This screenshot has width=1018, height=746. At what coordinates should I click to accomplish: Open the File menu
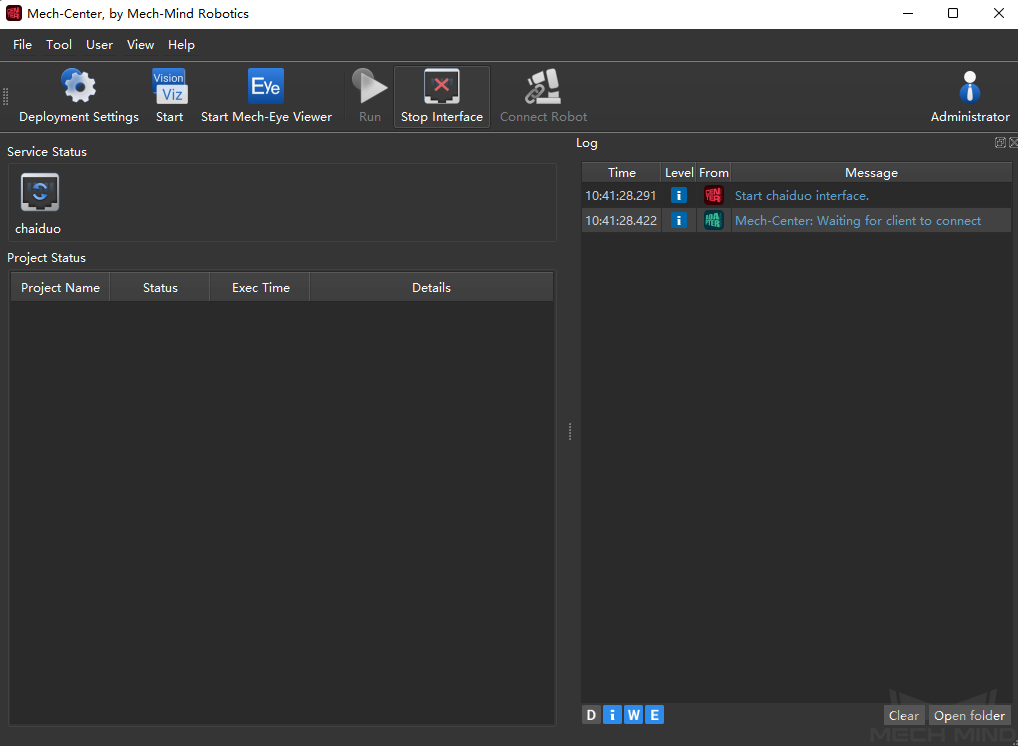point(22,45)
